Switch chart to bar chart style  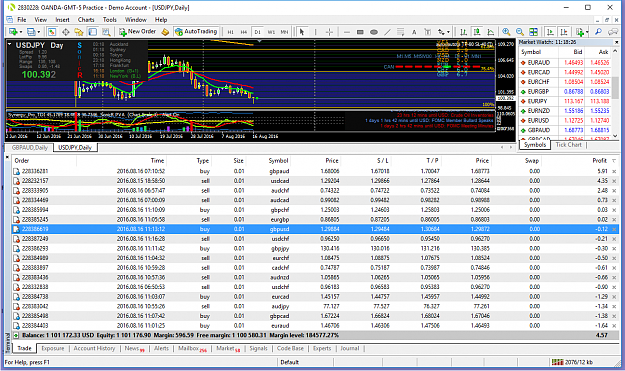(x=463, y=32)
